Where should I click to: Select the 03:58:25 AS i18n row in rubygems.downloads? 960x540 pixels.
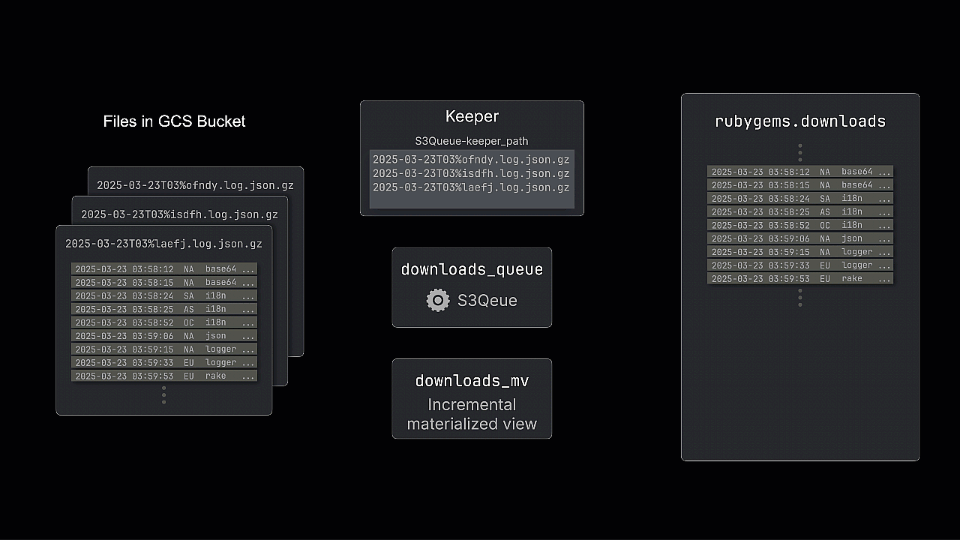tap(800, 211)
